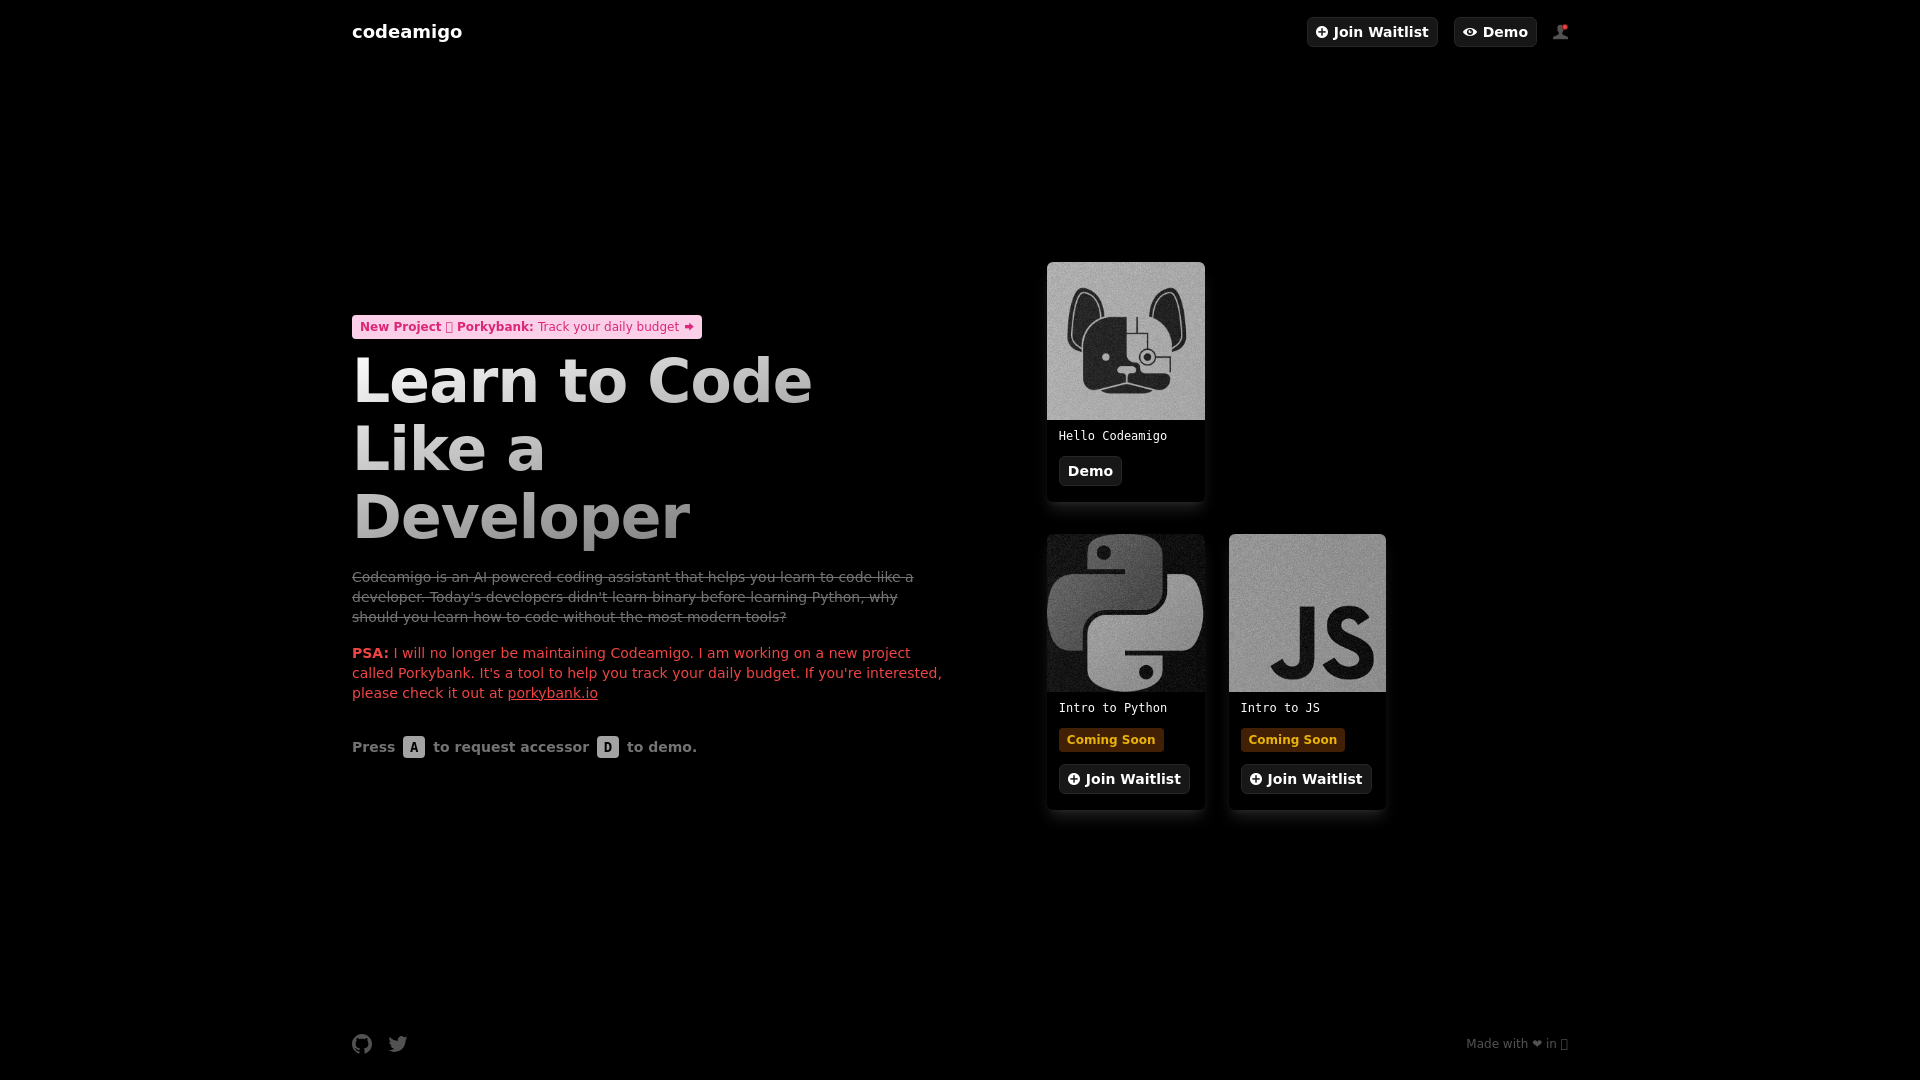Click the header Join Waitlist button
This screenshot has height=1080, width=1920.
pos(1372,32)
